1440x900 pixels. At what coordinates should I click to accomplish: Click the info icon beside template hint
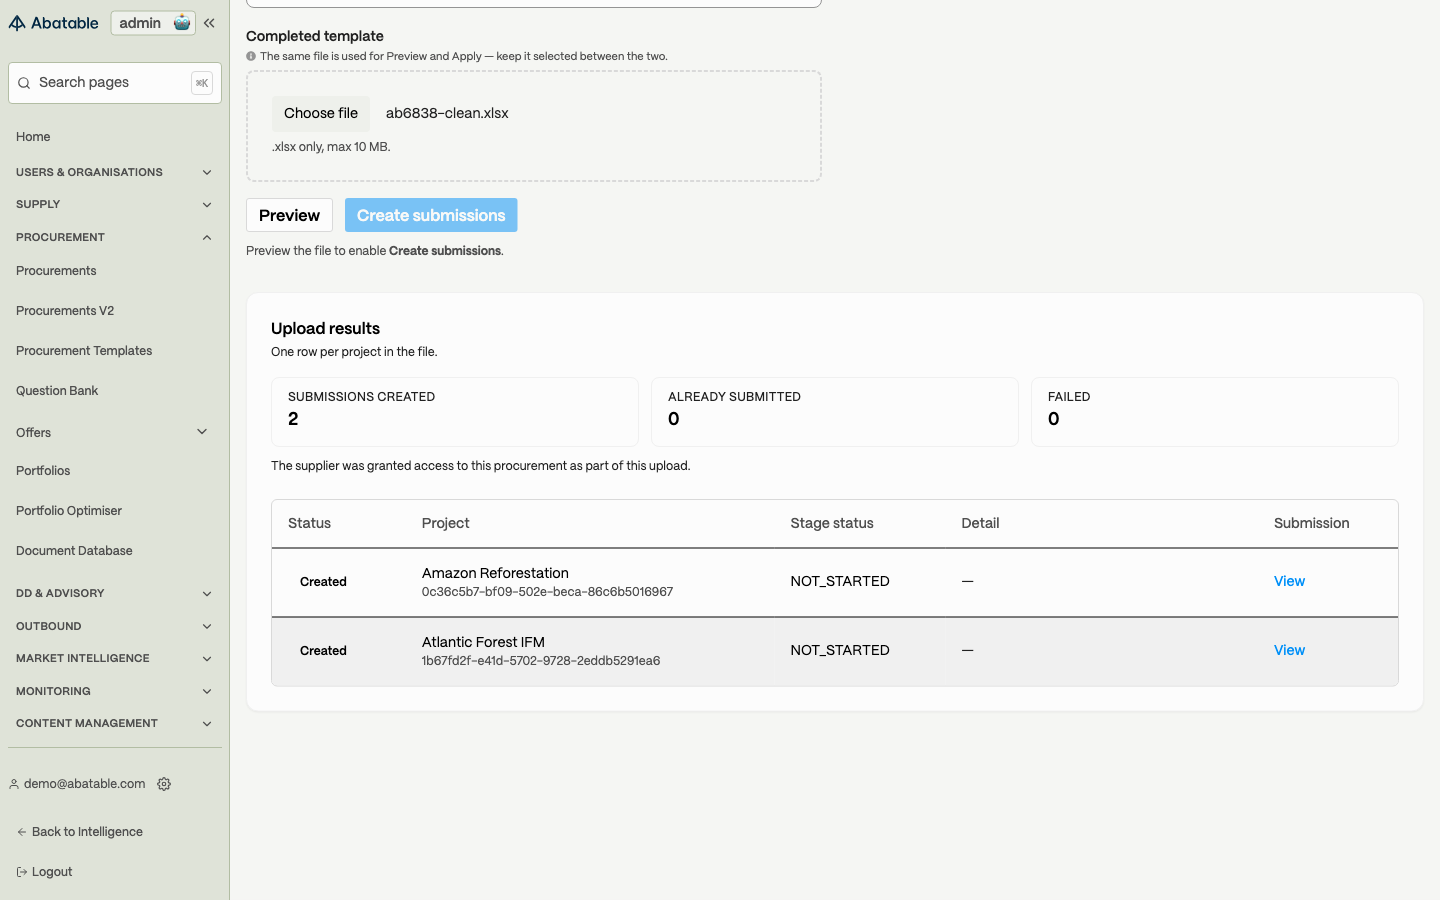(251, 56)
